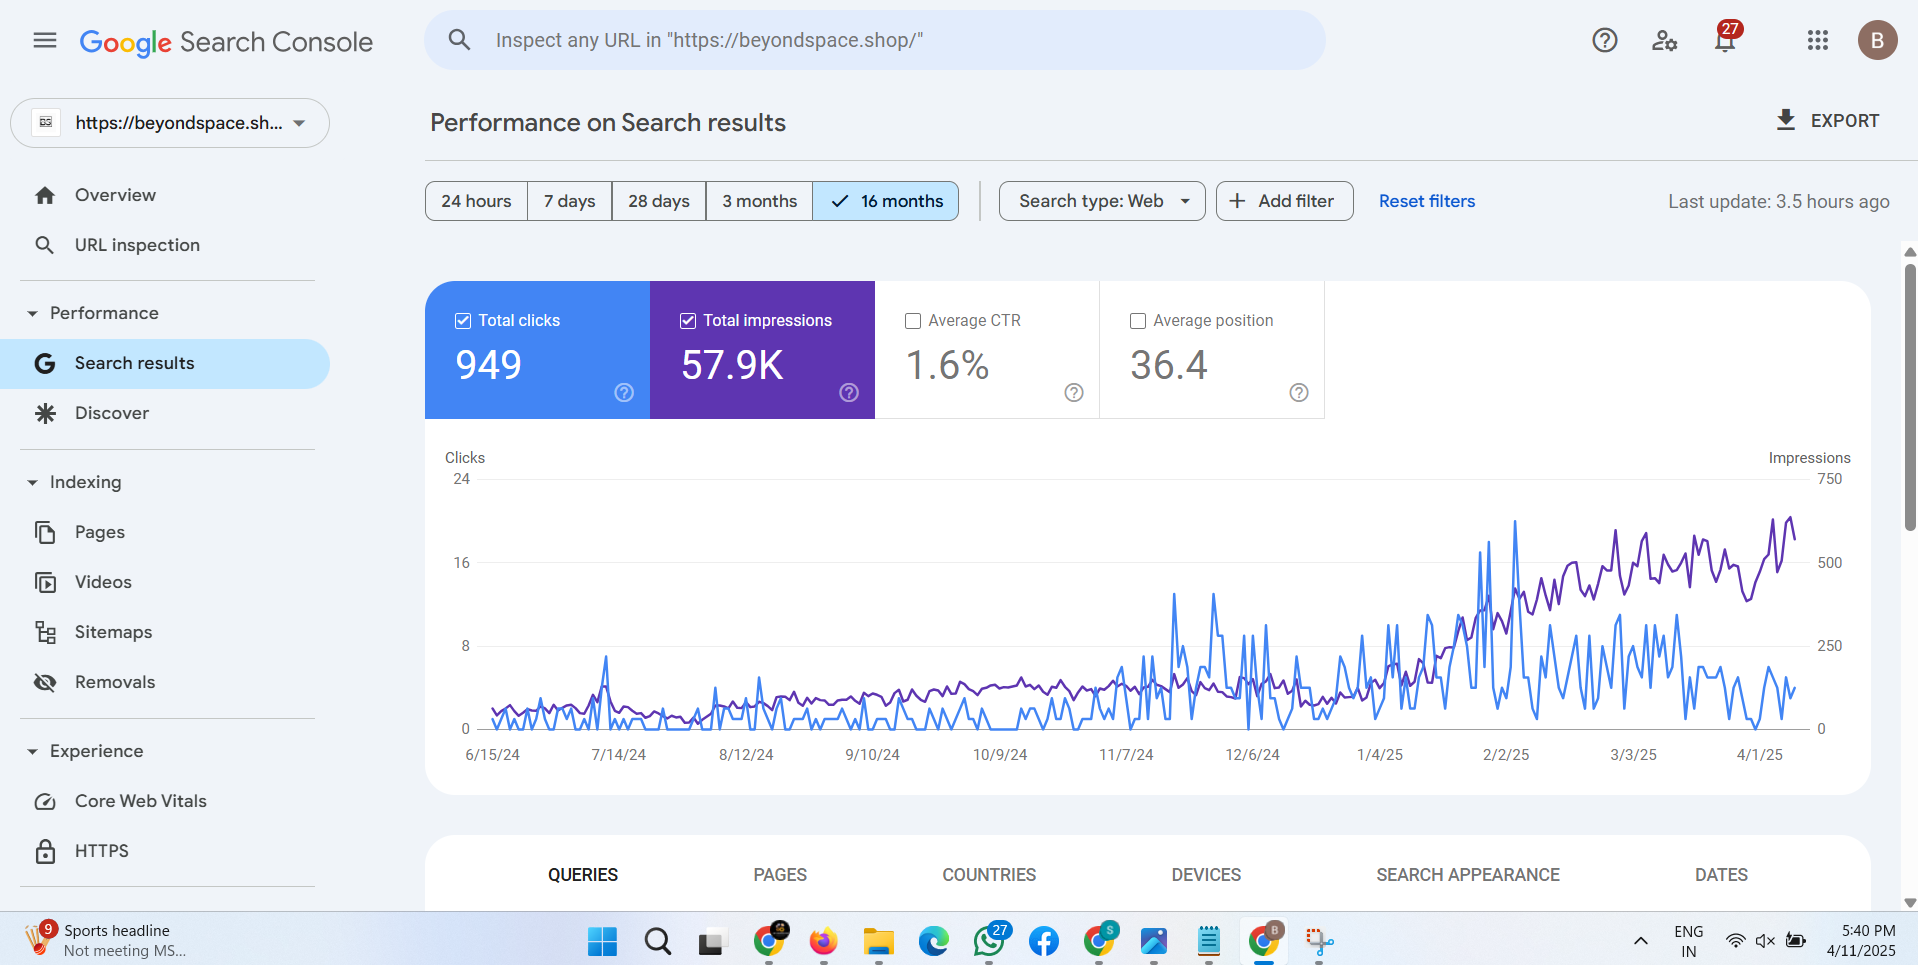Viewport: 1918px width, 965px height.
Task: Select the 3 months date range
Action: (760, 201)
